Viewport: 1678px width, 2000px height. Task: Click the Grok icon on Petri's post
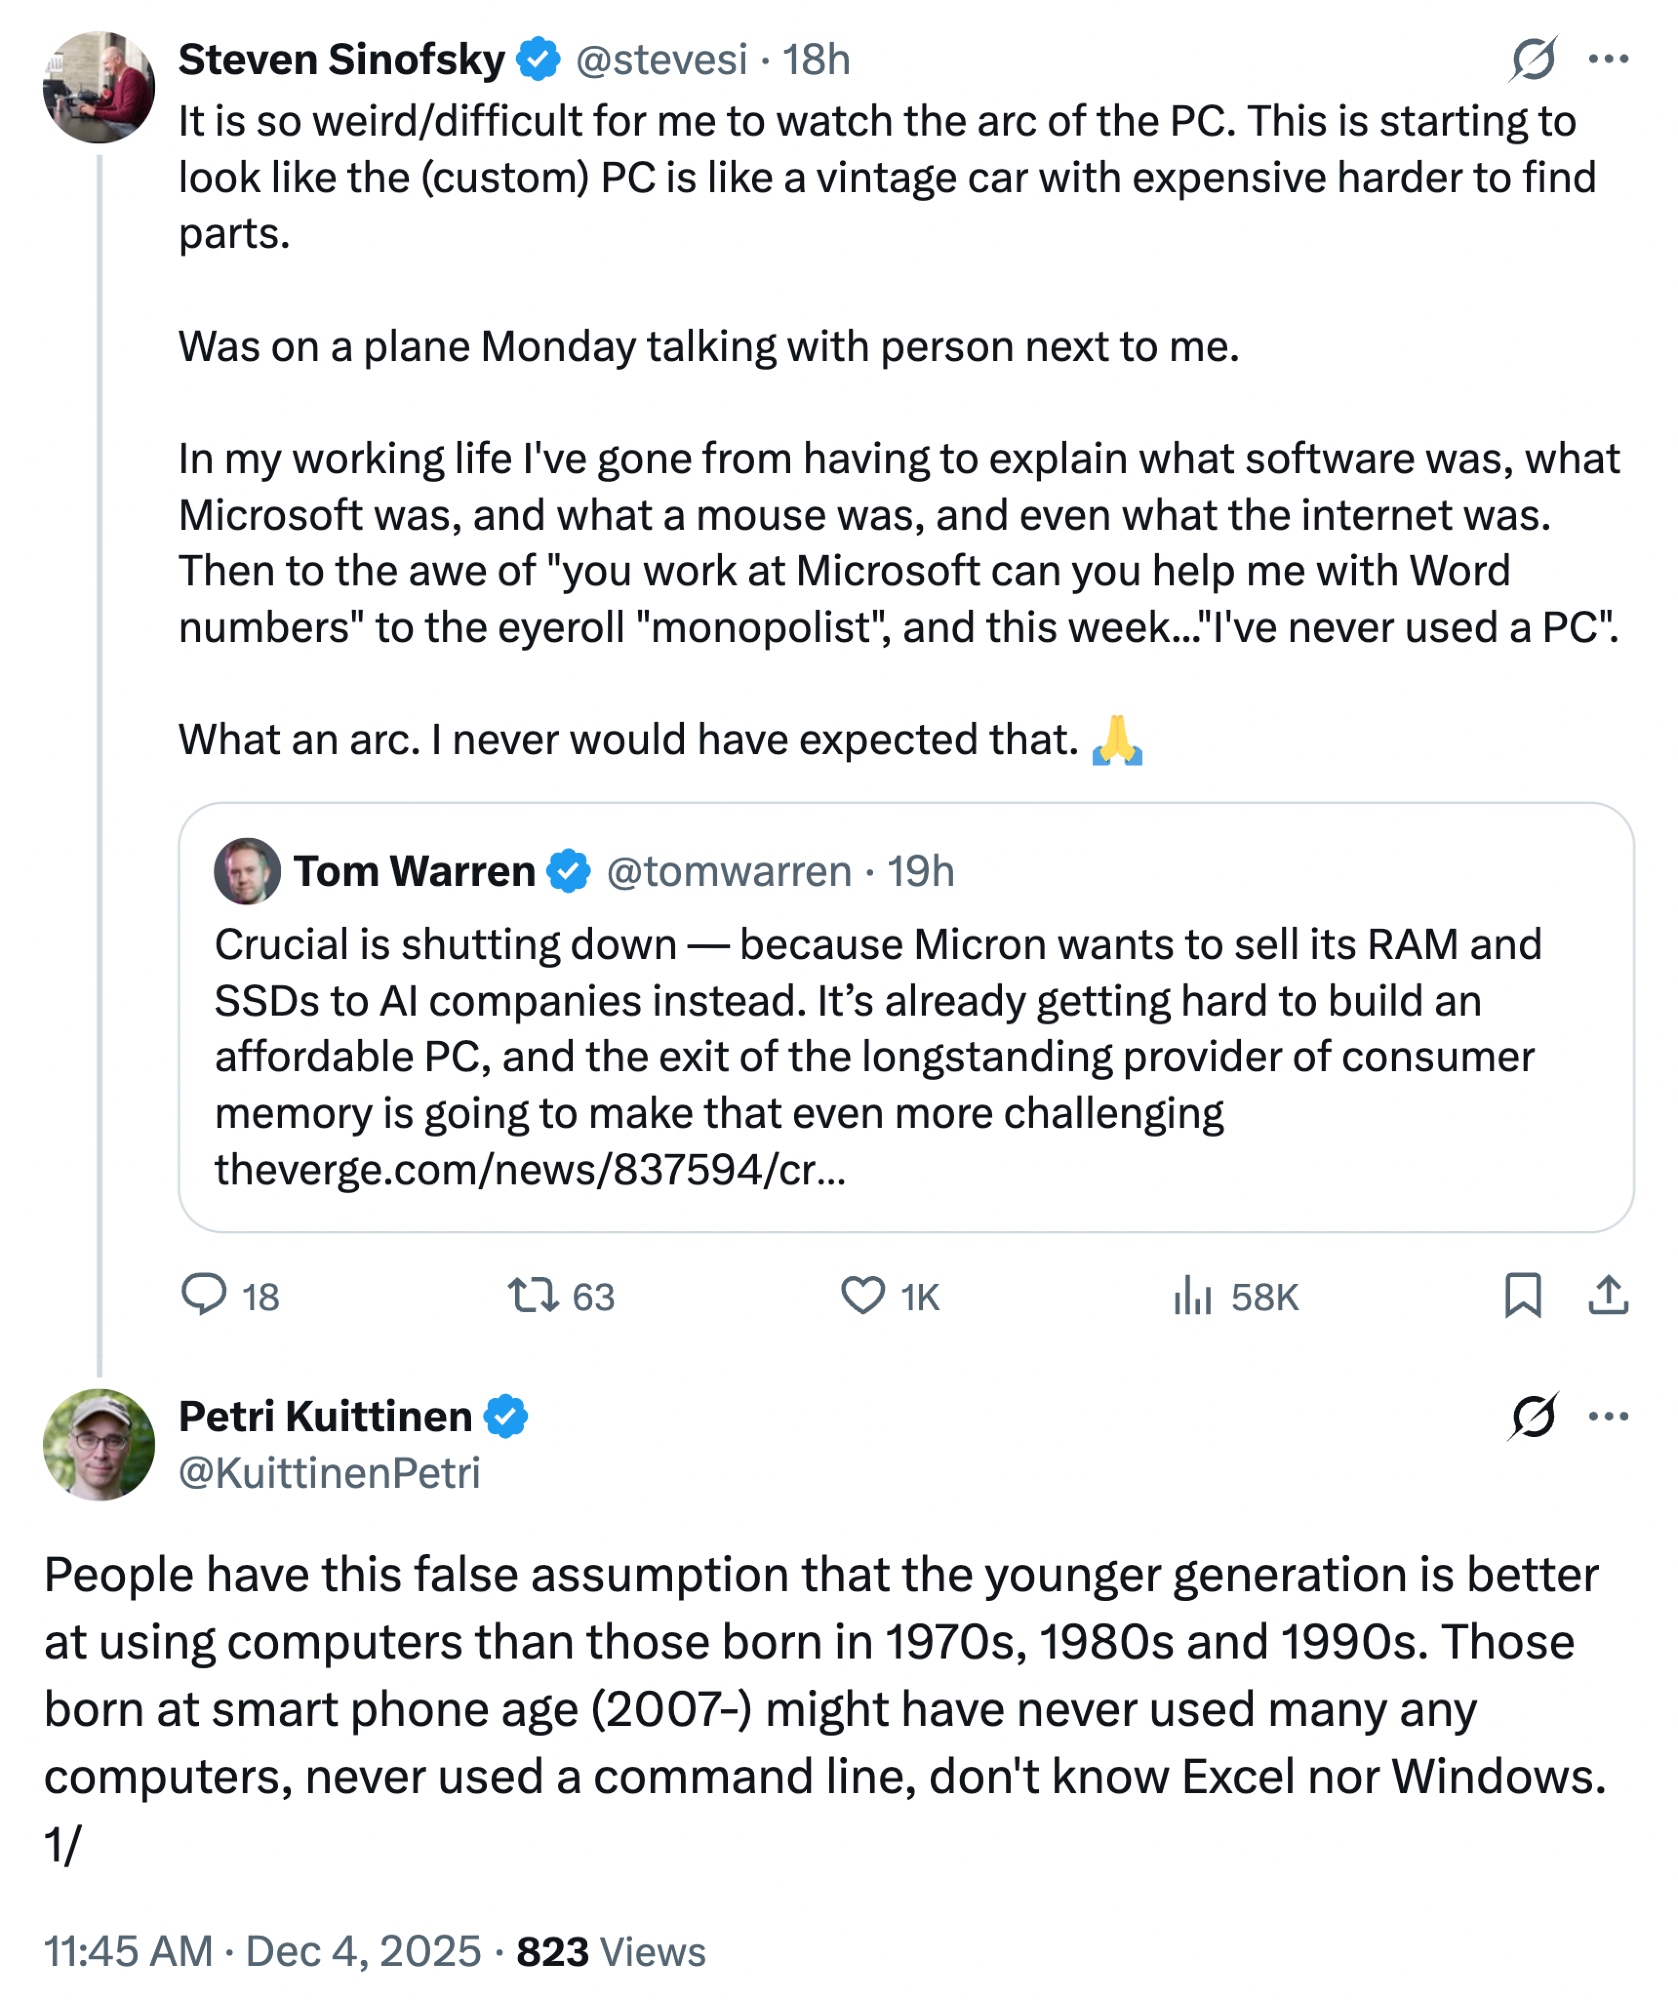[x=1533, y=1416]
